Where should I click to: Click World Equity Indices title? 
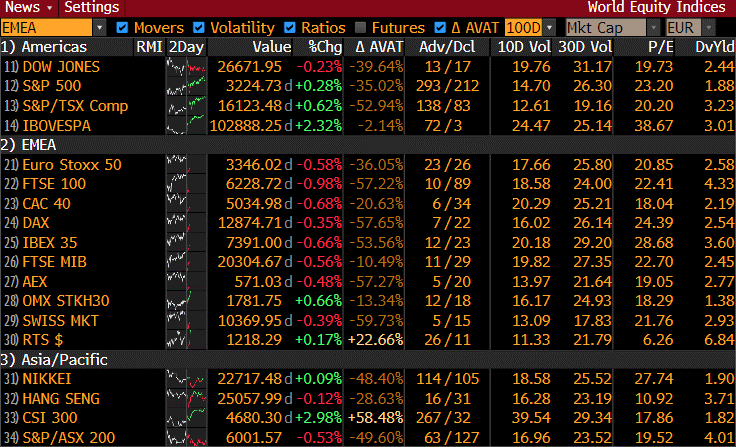[656, 8]
